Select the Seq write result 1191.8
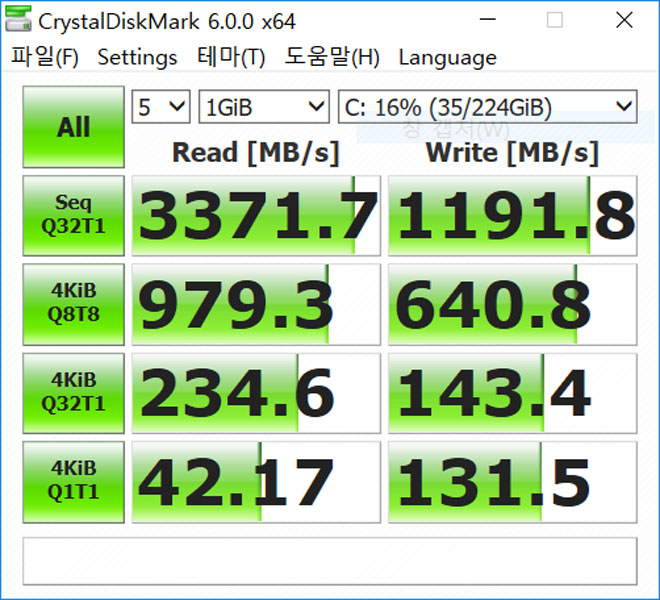660x600 pixels. 512,216
